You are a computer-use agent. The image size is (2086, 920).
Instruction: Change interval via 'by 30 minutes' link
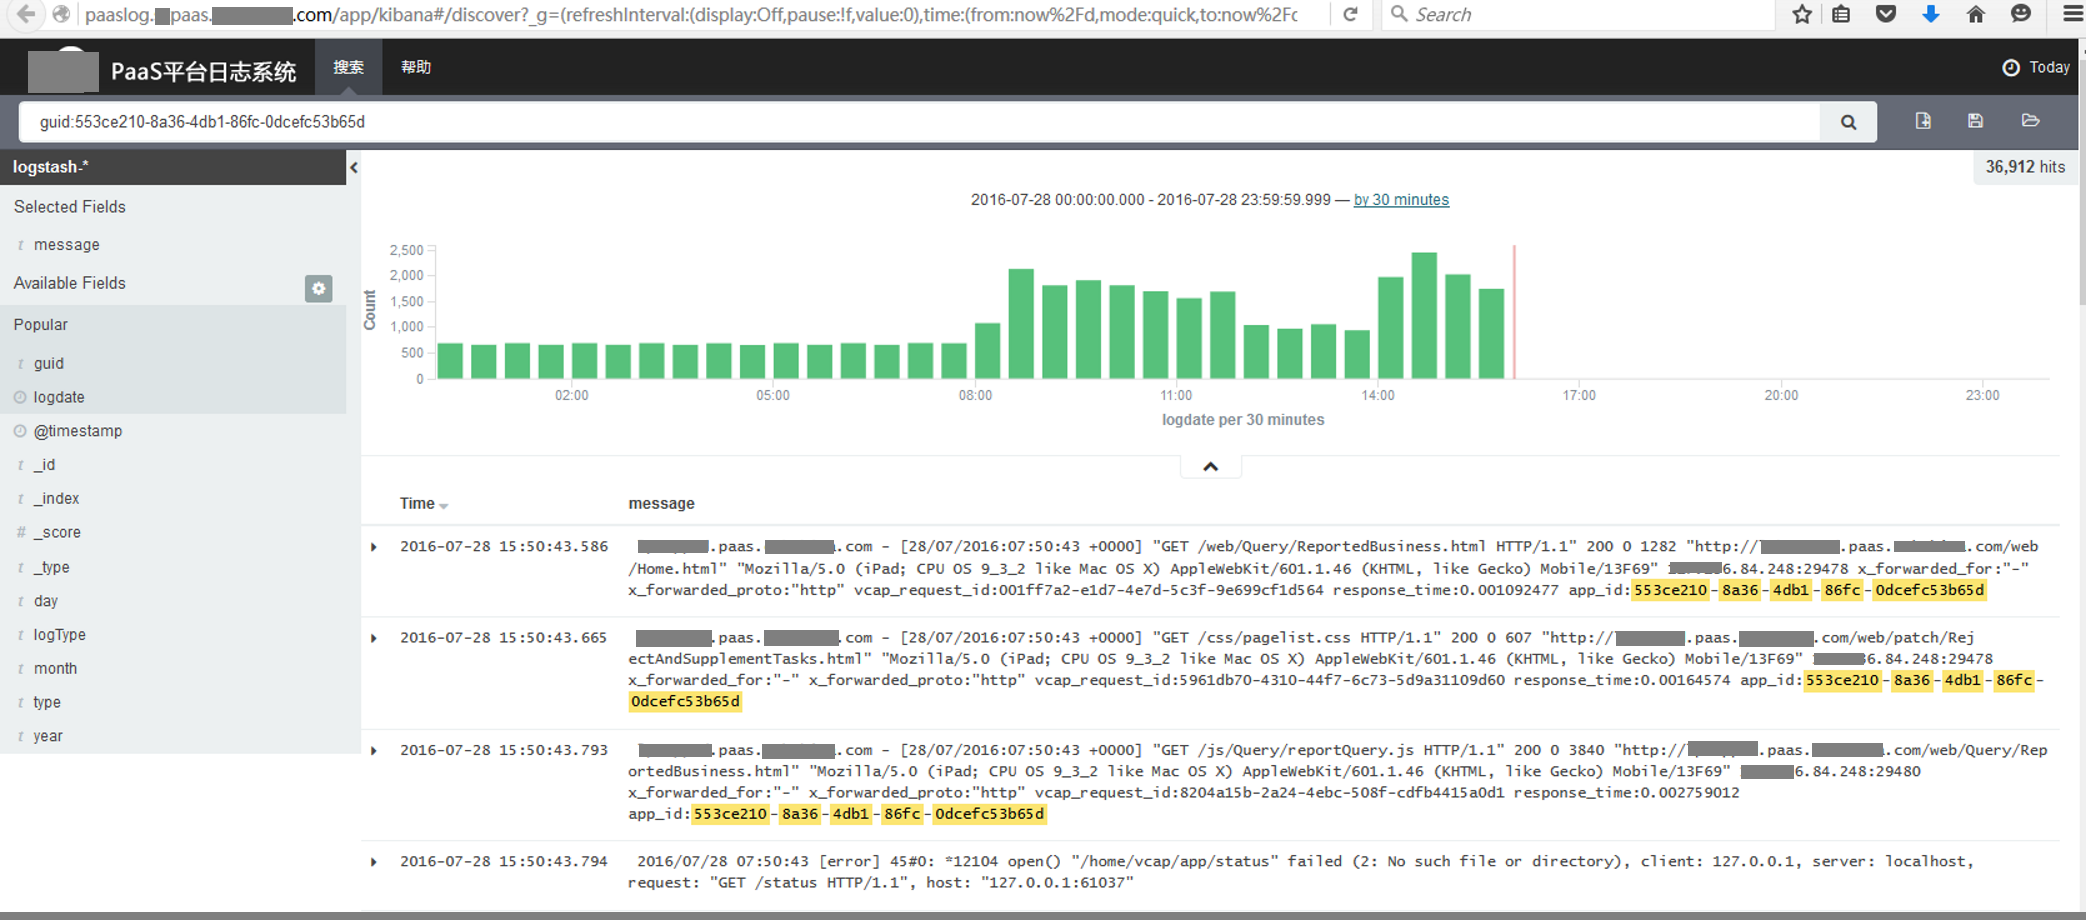1401,200
